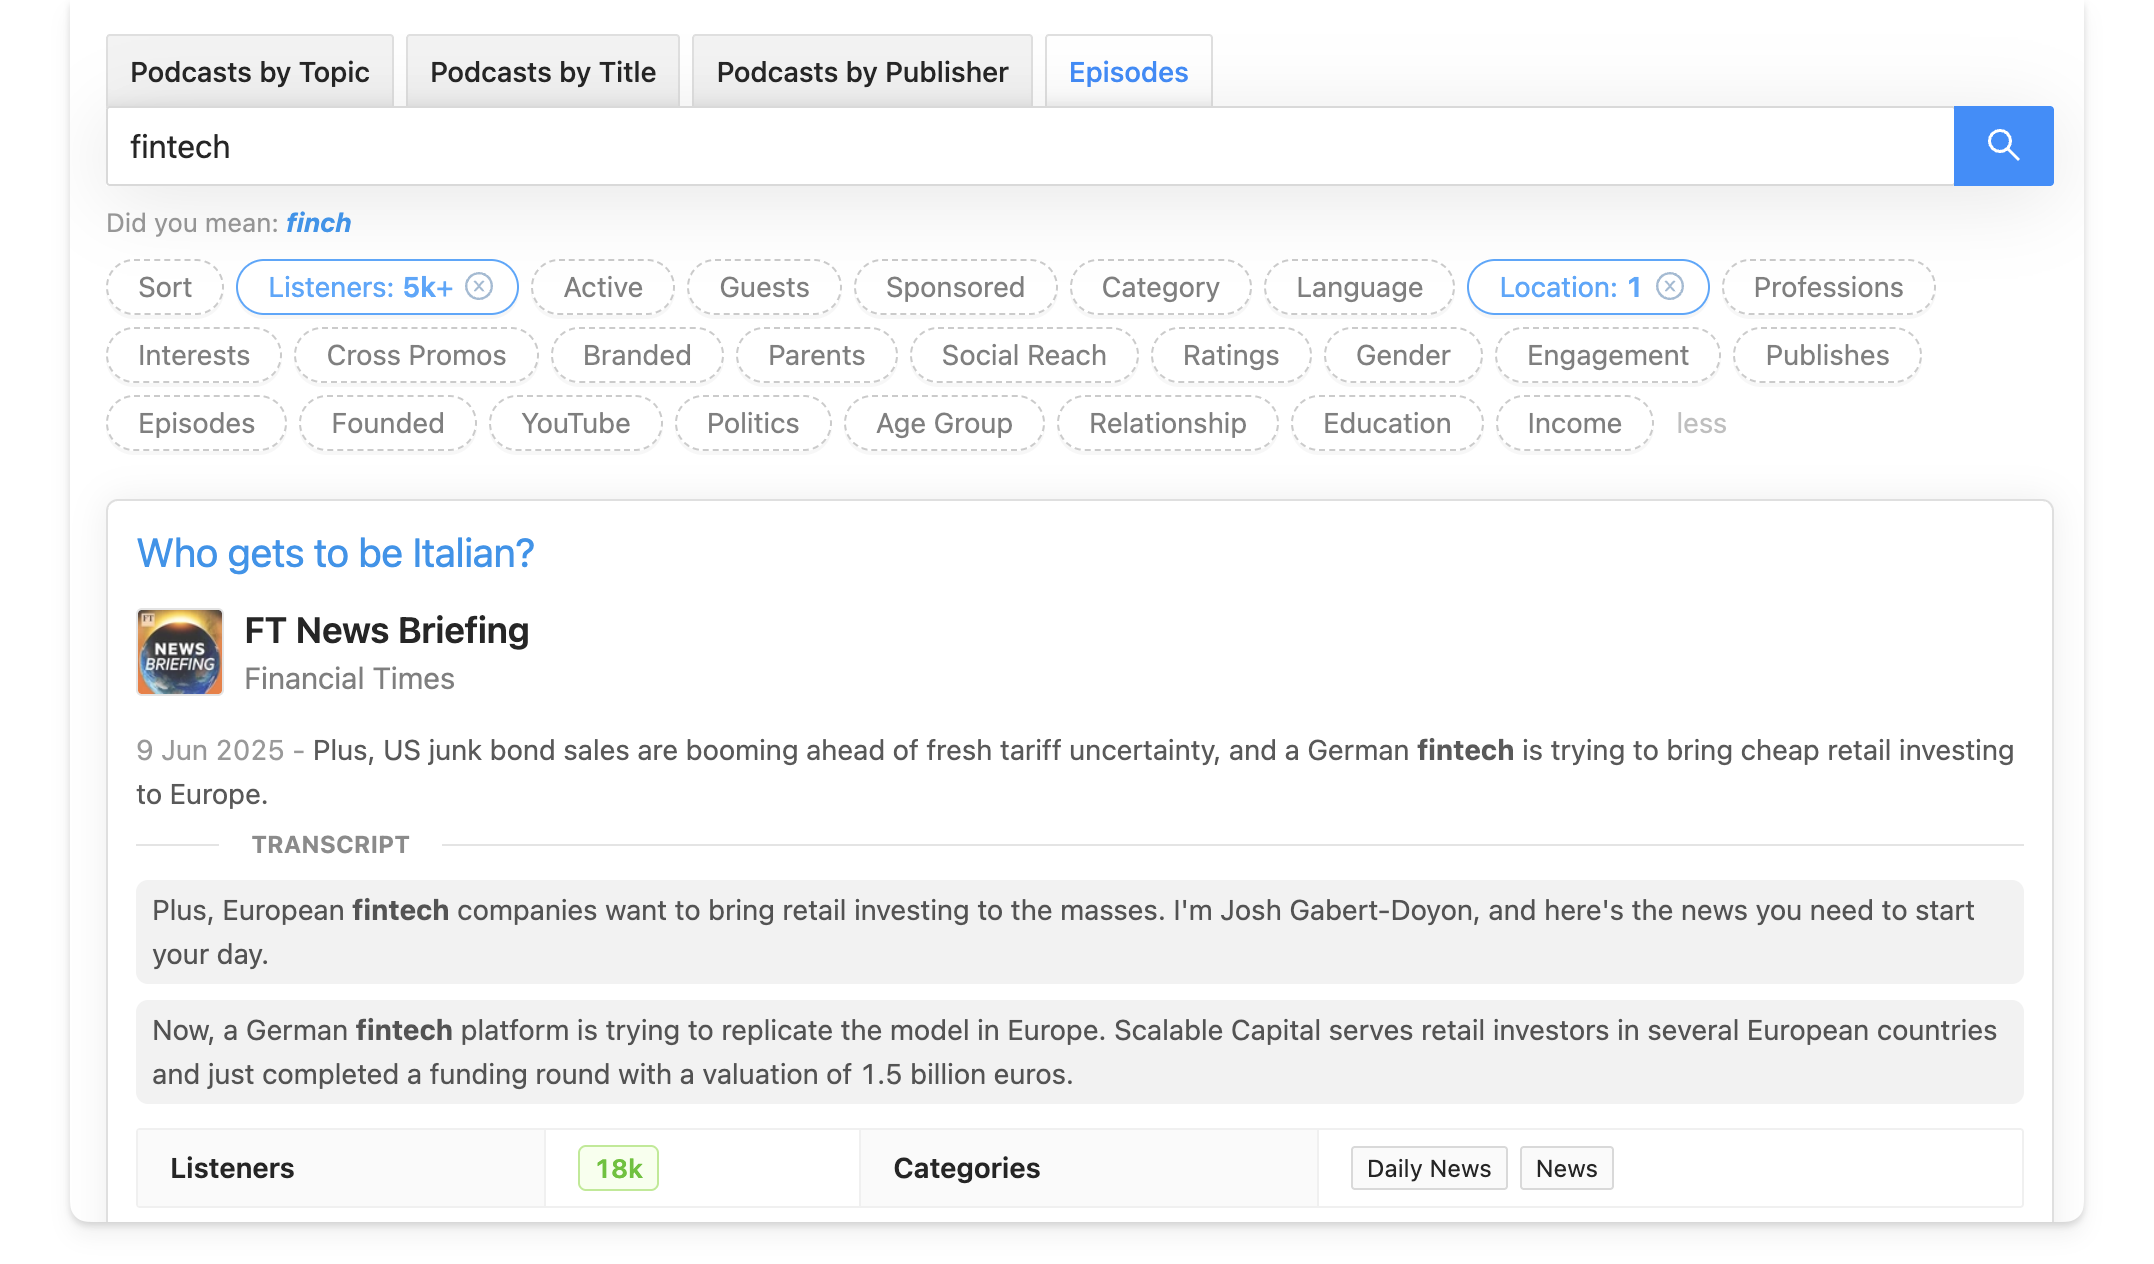Click the search magnifier icon

[2002, 145]
